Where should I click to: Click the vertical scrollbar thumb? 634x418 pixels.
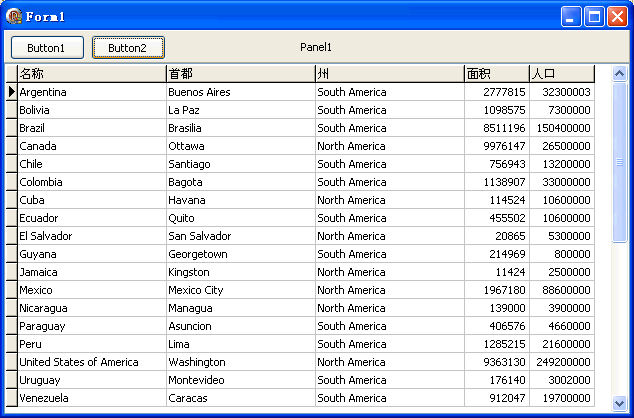[619, 162]
